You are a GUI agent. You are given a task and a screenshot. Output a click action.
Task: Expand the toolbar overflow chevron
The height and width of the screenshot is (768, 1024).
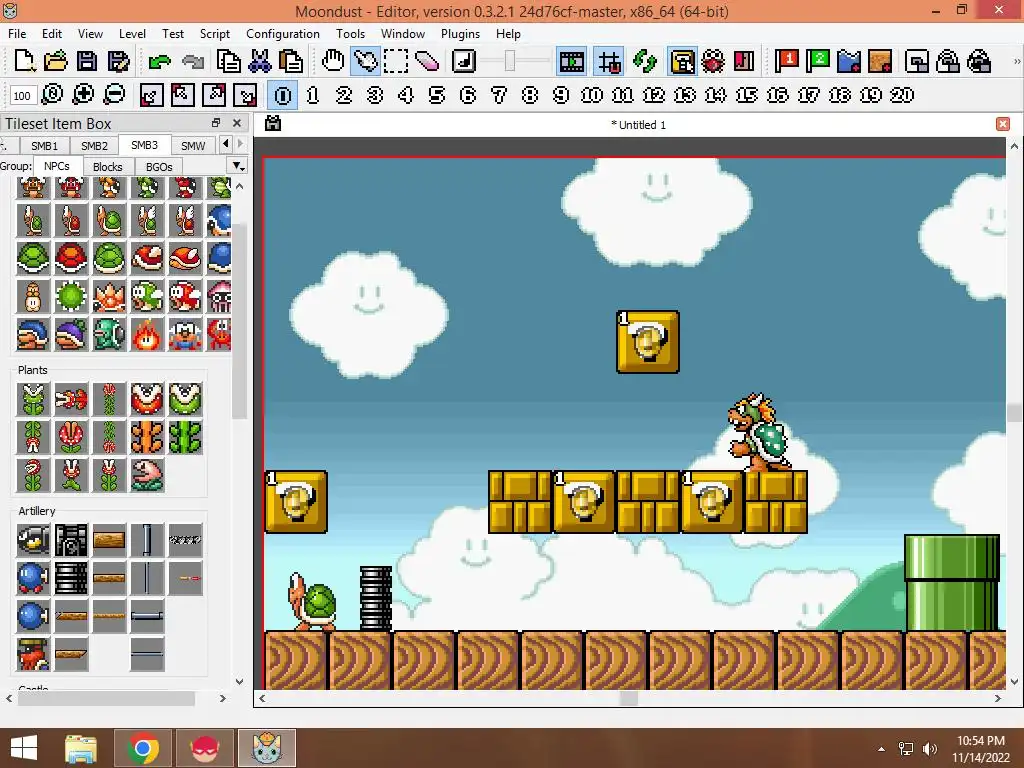(1017, 61)
